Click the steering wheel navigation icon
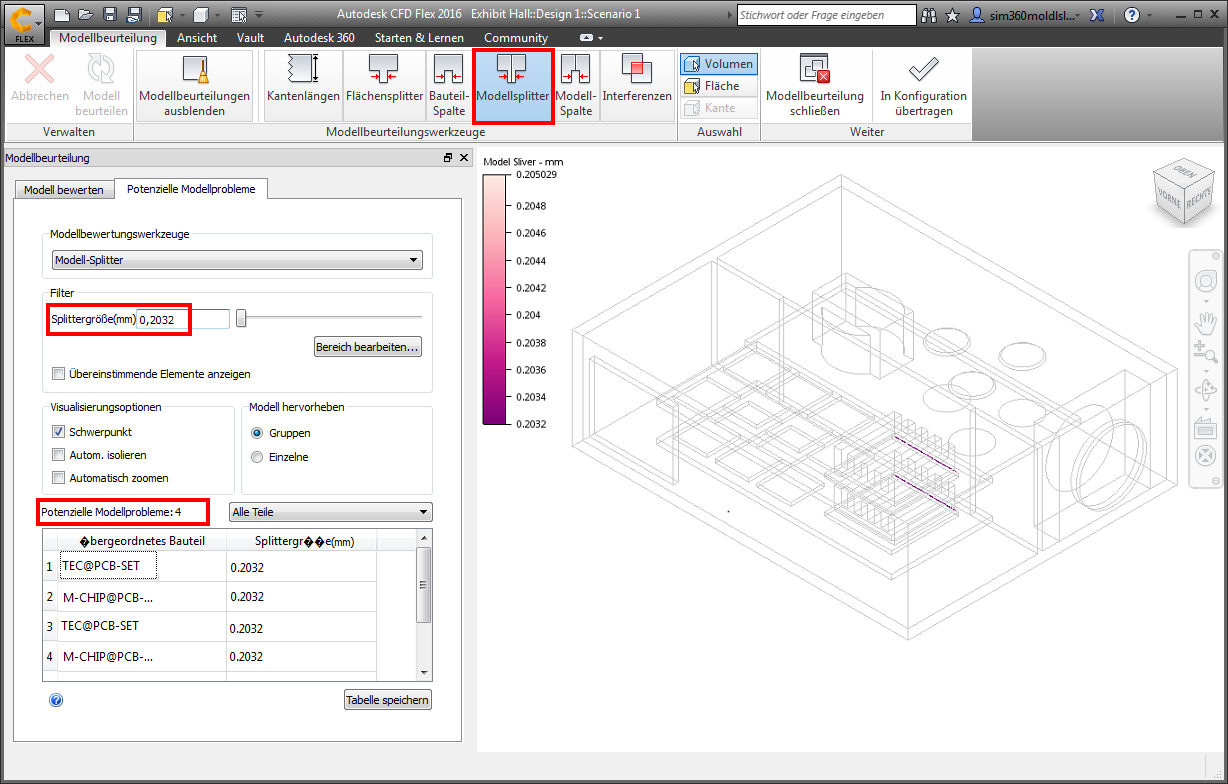Screen dimensions: 1228x784 click(x=1205, y=282)
